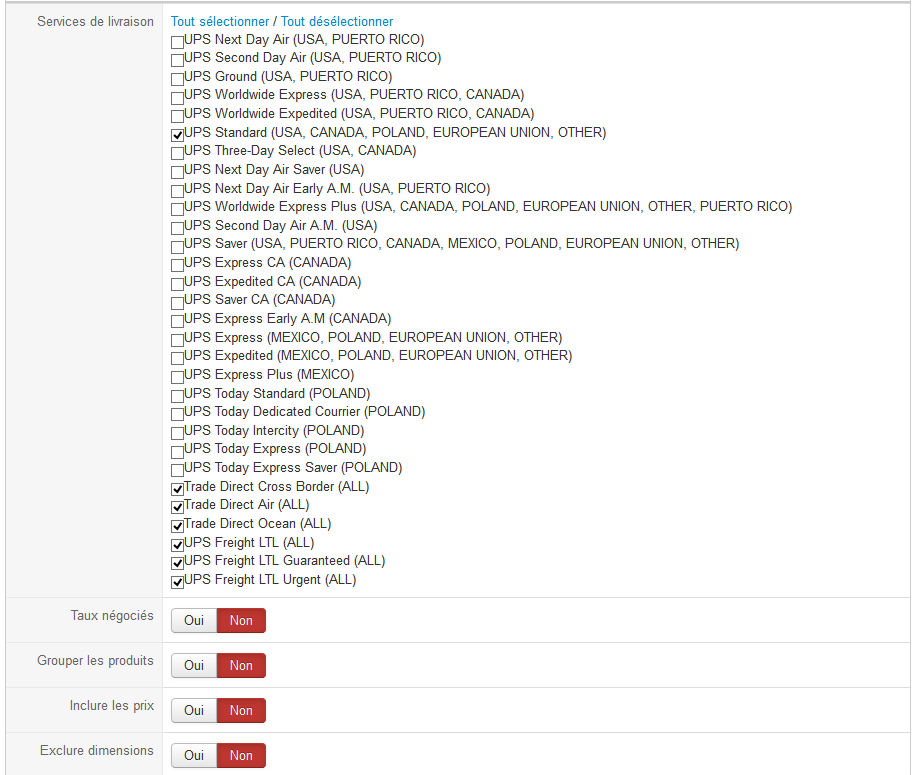The width and height of the screenshot is (918, 775).
Task: Check UPS Saver (USA, PUERTO RICO, CANADA, MEXICO...) checkbox
Action: pos(177,246)
